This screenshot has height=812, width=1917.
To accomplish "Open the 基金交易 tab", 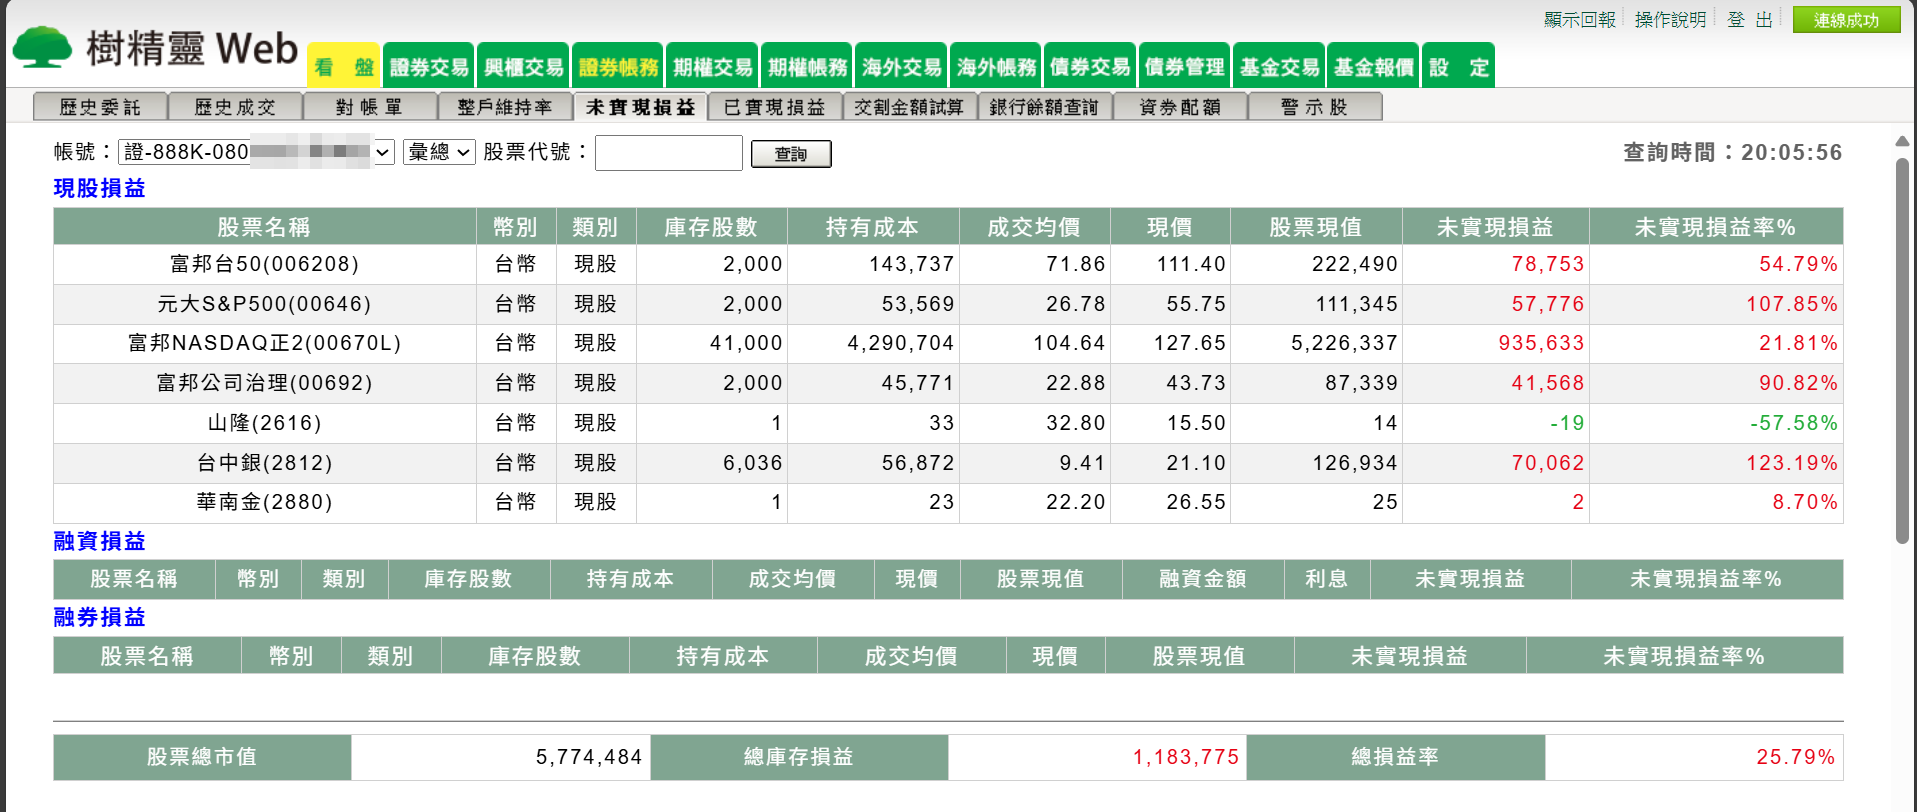I will 1279,66.
